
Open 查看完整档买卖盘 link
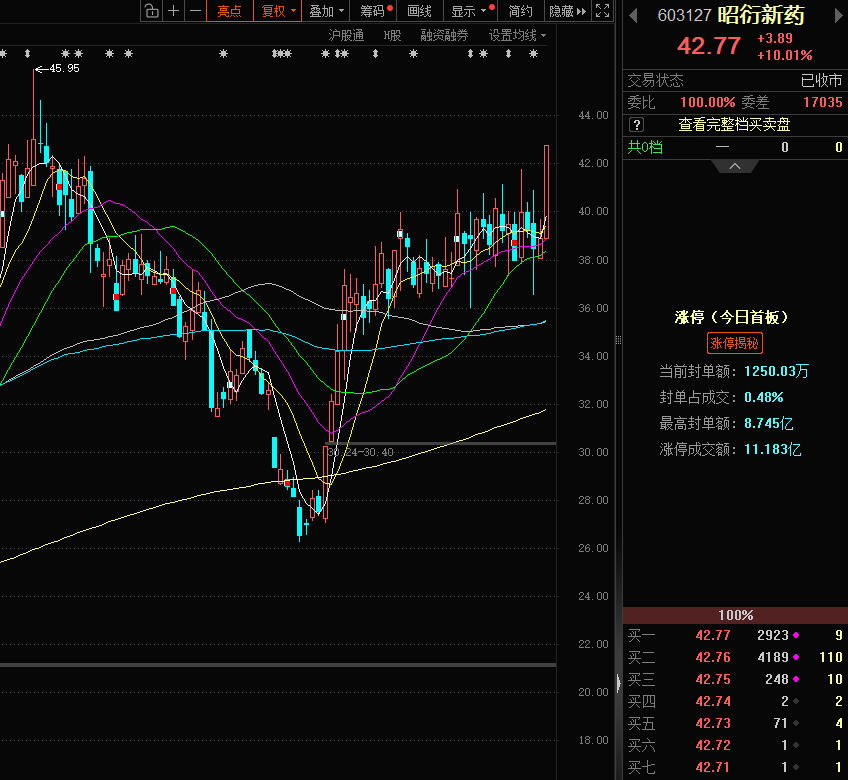click(x=734, y=125)
